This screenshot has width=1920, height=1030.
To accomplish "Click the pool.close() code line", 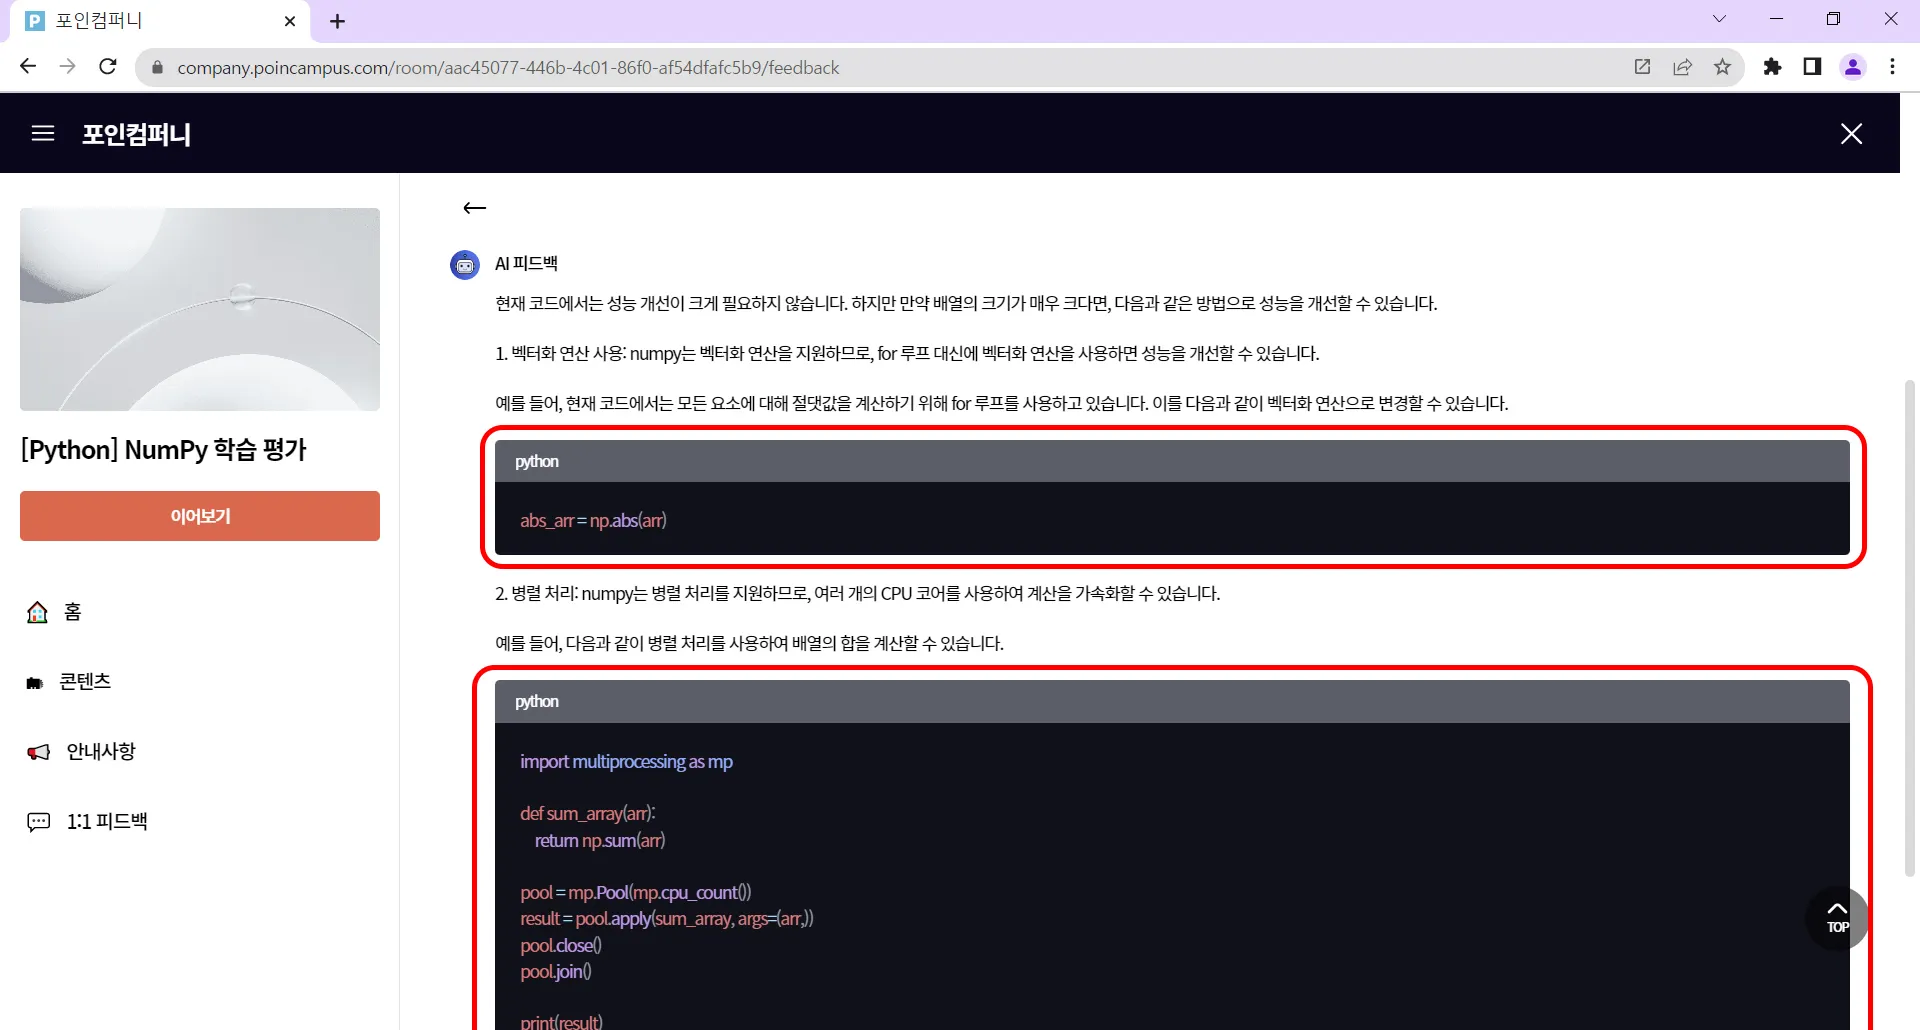I will tap(560, 945).
